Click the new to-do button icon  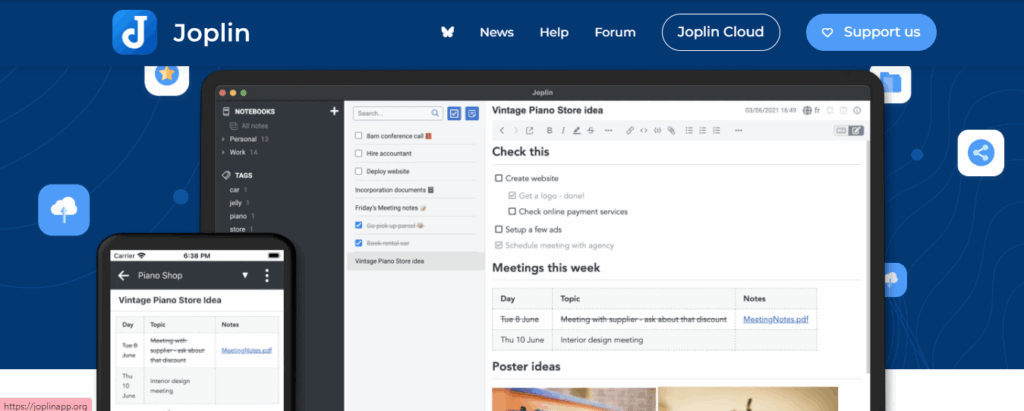(455, 113)
